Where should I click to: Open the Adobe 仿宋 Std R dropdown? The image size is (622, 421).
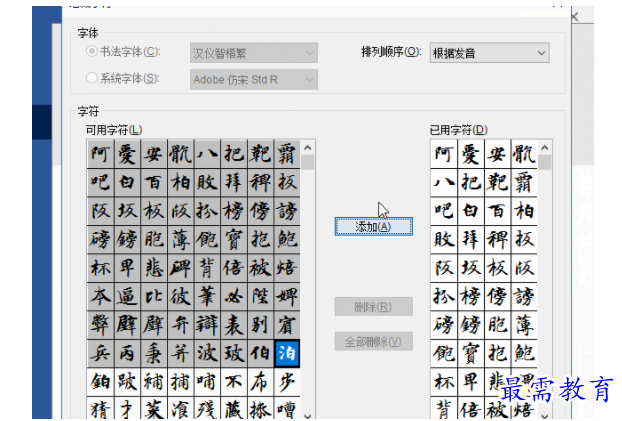(254, 79)
